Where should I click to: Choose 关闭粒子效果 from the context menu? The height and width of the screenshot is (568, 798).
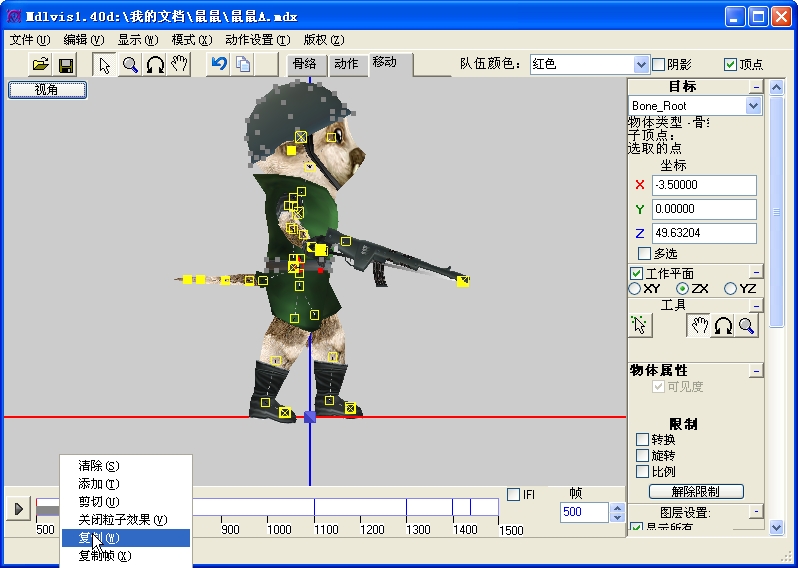pos(122,520)
